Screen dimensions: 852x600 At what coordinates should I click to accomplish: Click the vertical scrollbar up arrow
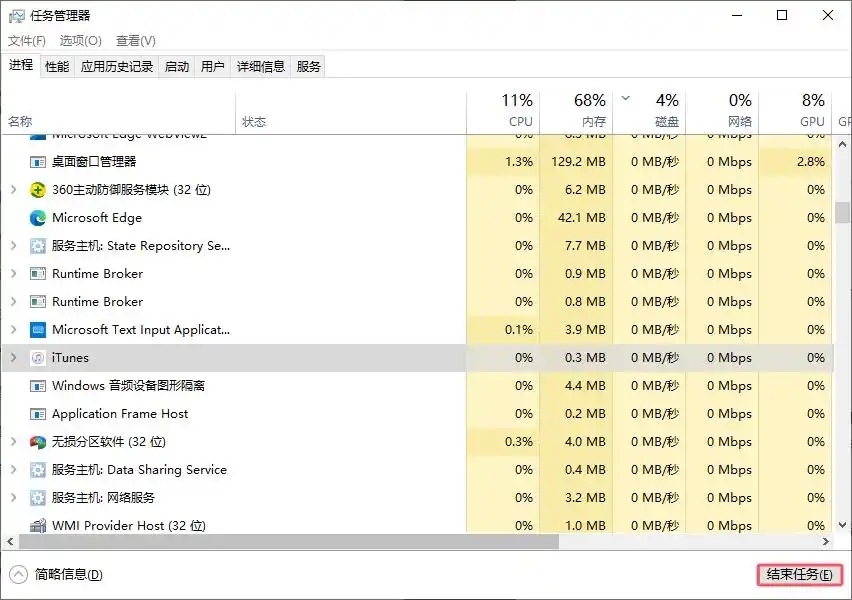click(x=842, y=145)
